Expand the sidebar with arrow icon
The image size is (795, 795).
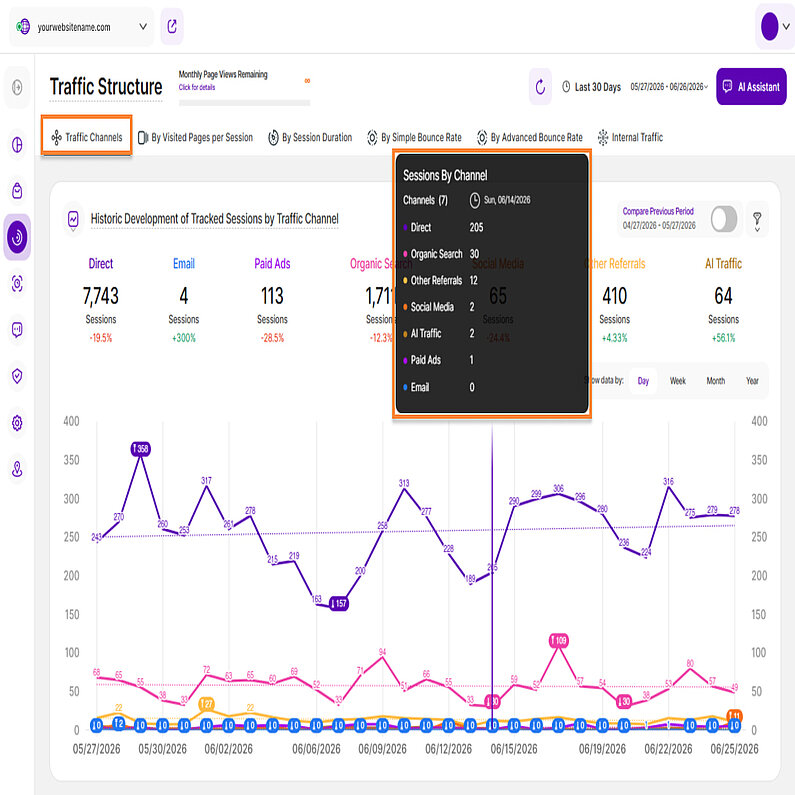coord(17,87)
